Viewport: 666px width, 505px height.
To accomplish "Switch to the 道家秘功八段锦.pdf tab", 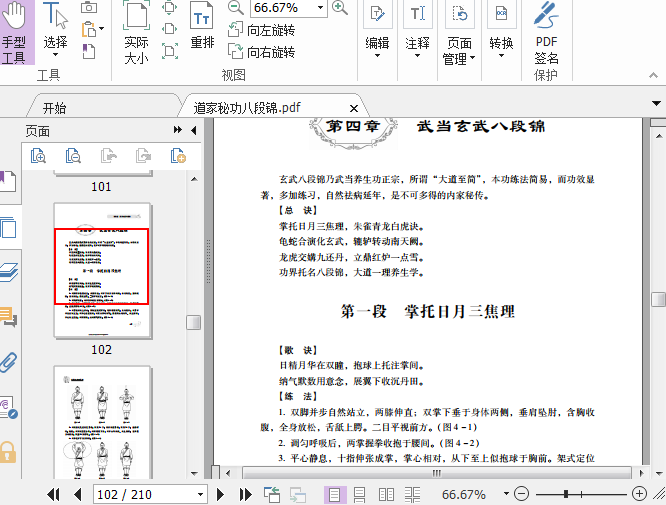I will [247, 108].
